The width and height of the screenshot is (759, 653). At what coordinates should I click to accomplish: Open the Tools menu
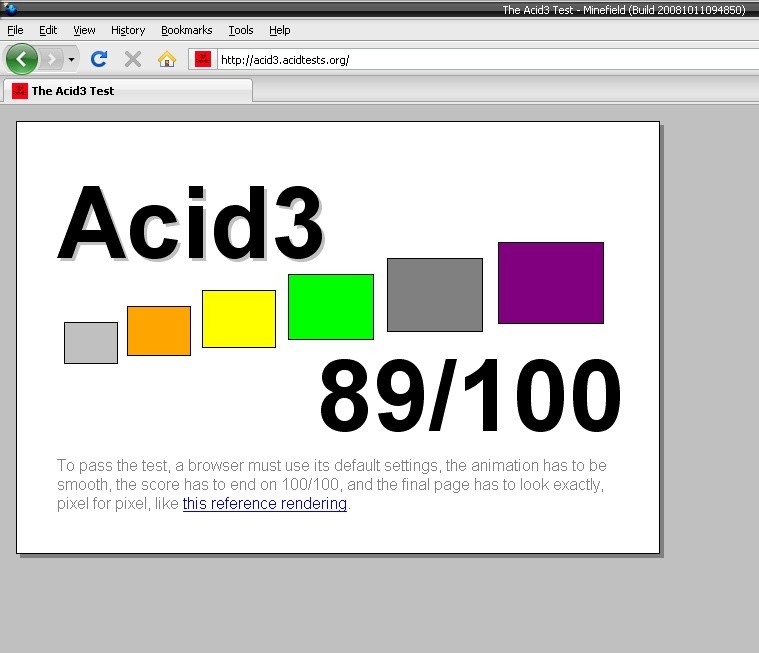241,30
